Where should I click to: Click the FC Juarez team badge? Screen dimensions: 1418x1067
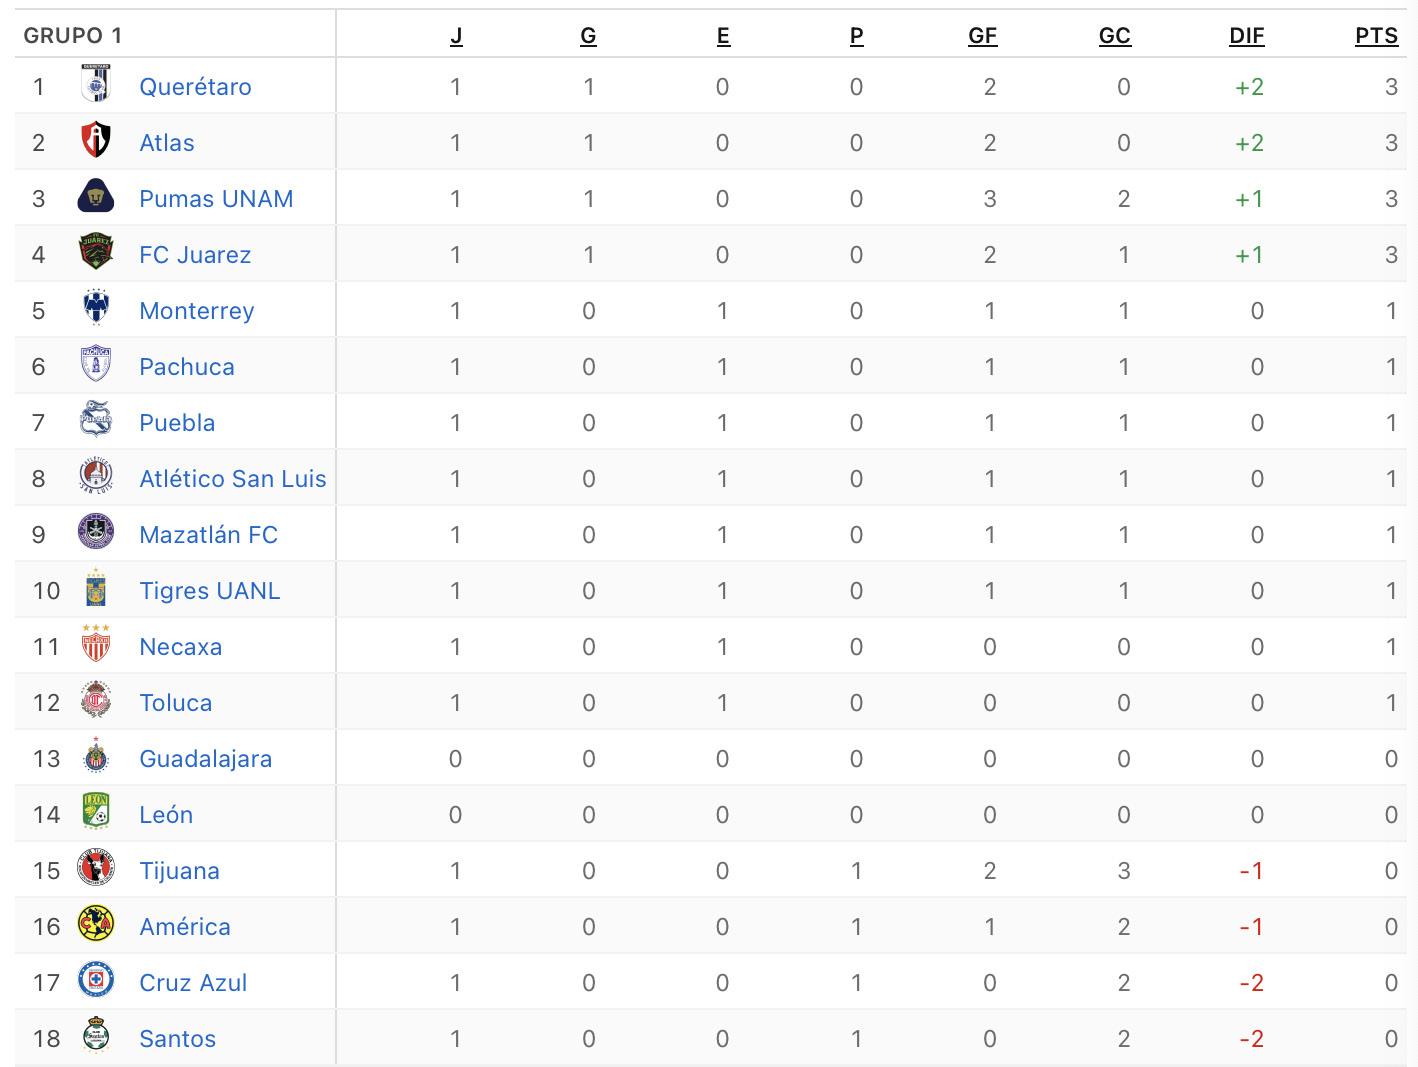point(96,254)
